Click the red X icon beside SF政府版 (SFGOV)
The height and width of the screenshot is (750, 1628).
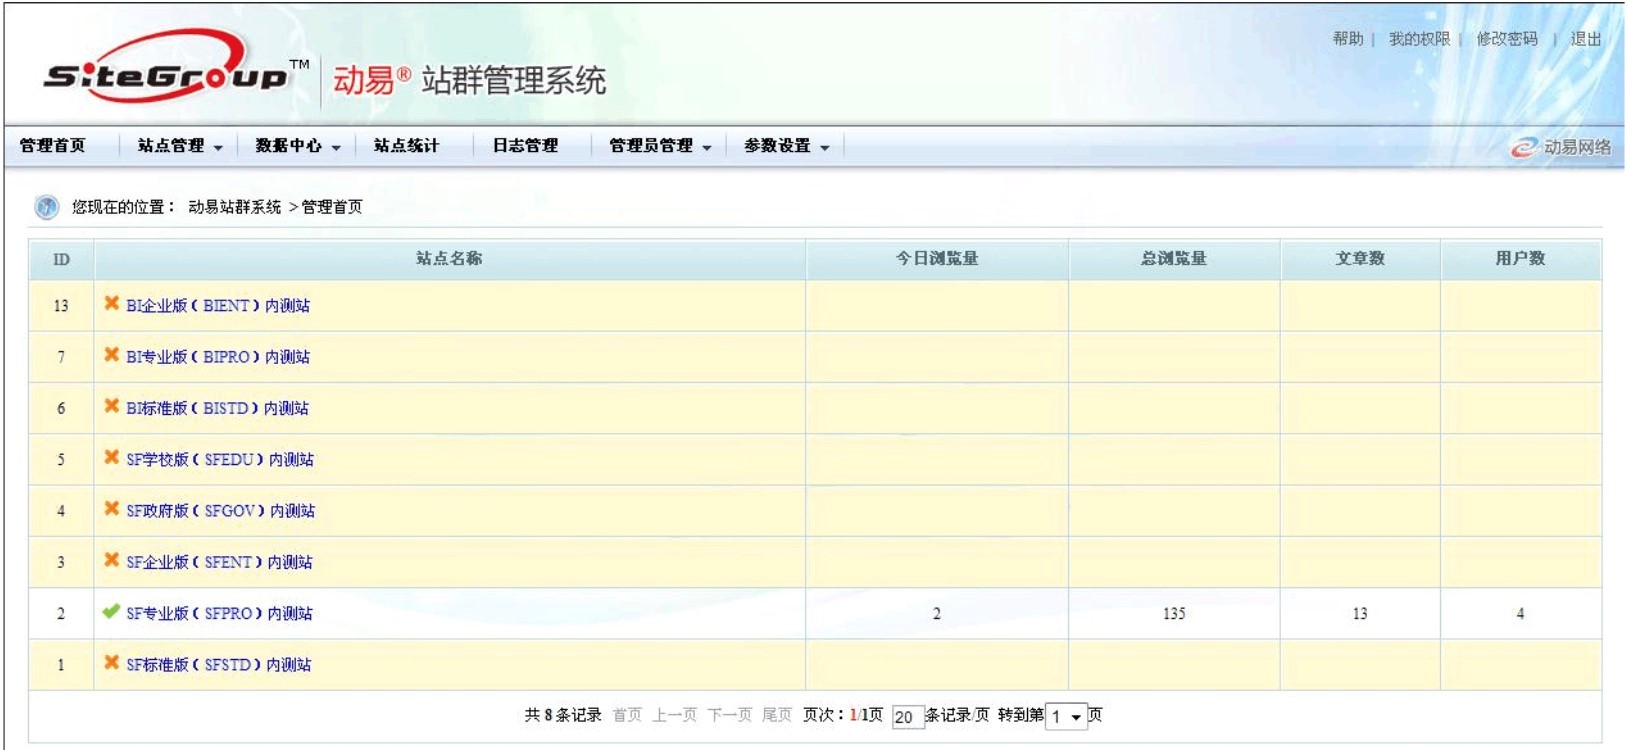(112, 508)
